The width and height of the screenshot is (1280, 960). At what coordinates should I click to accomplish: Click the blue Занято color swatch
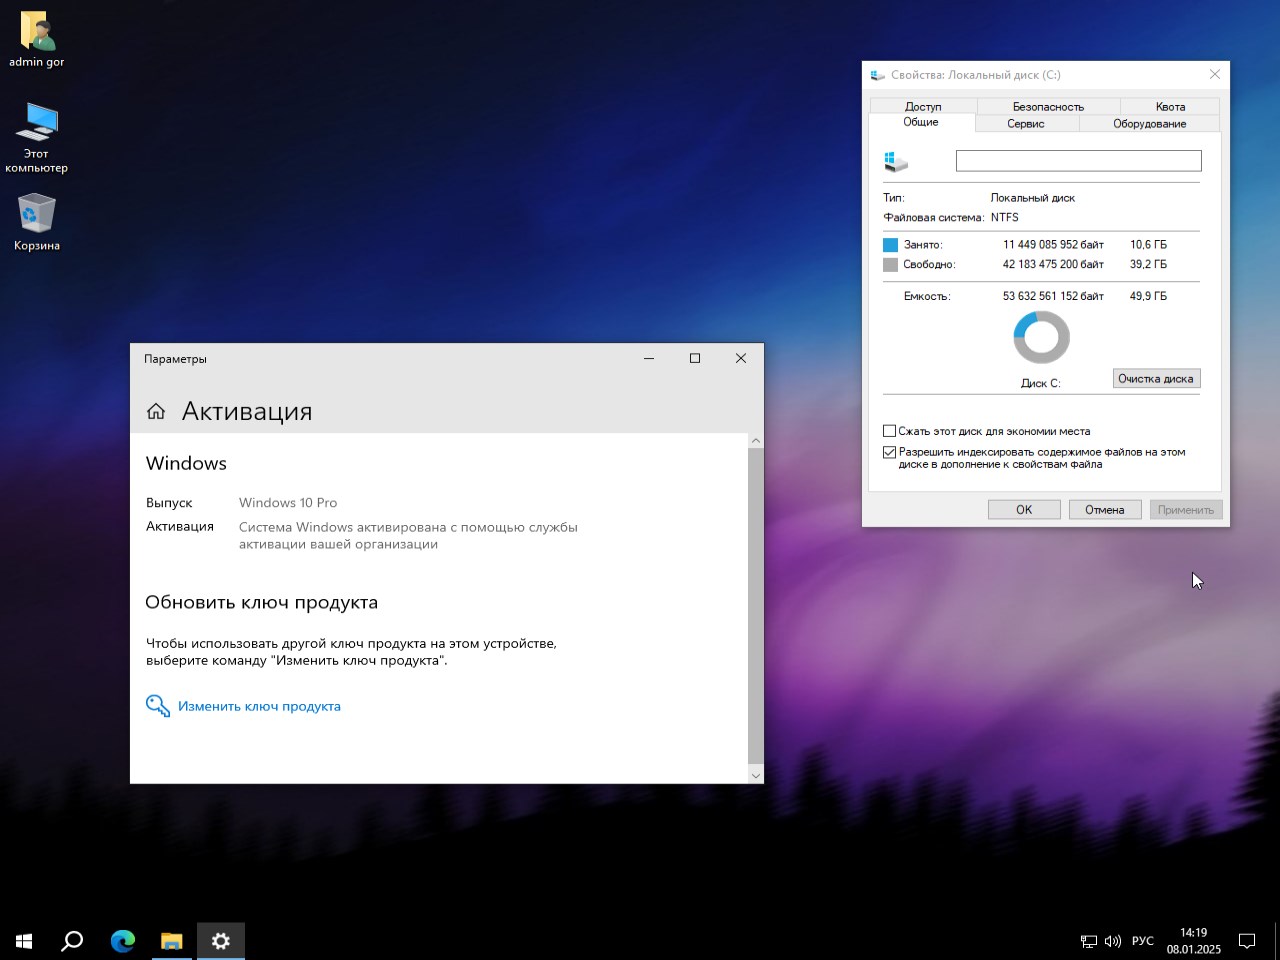click(890, 244)
